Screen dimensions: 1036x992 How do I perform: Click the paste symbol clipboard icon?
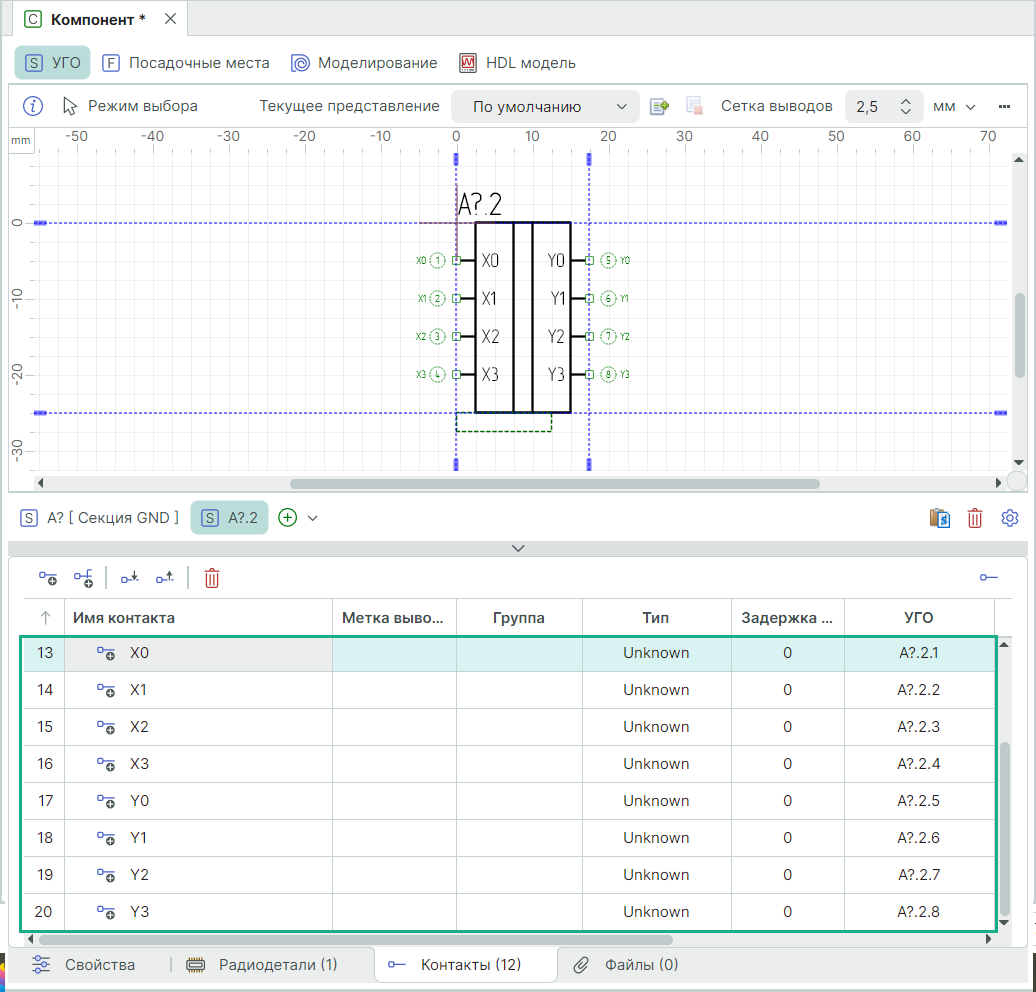tap(939, 518)
